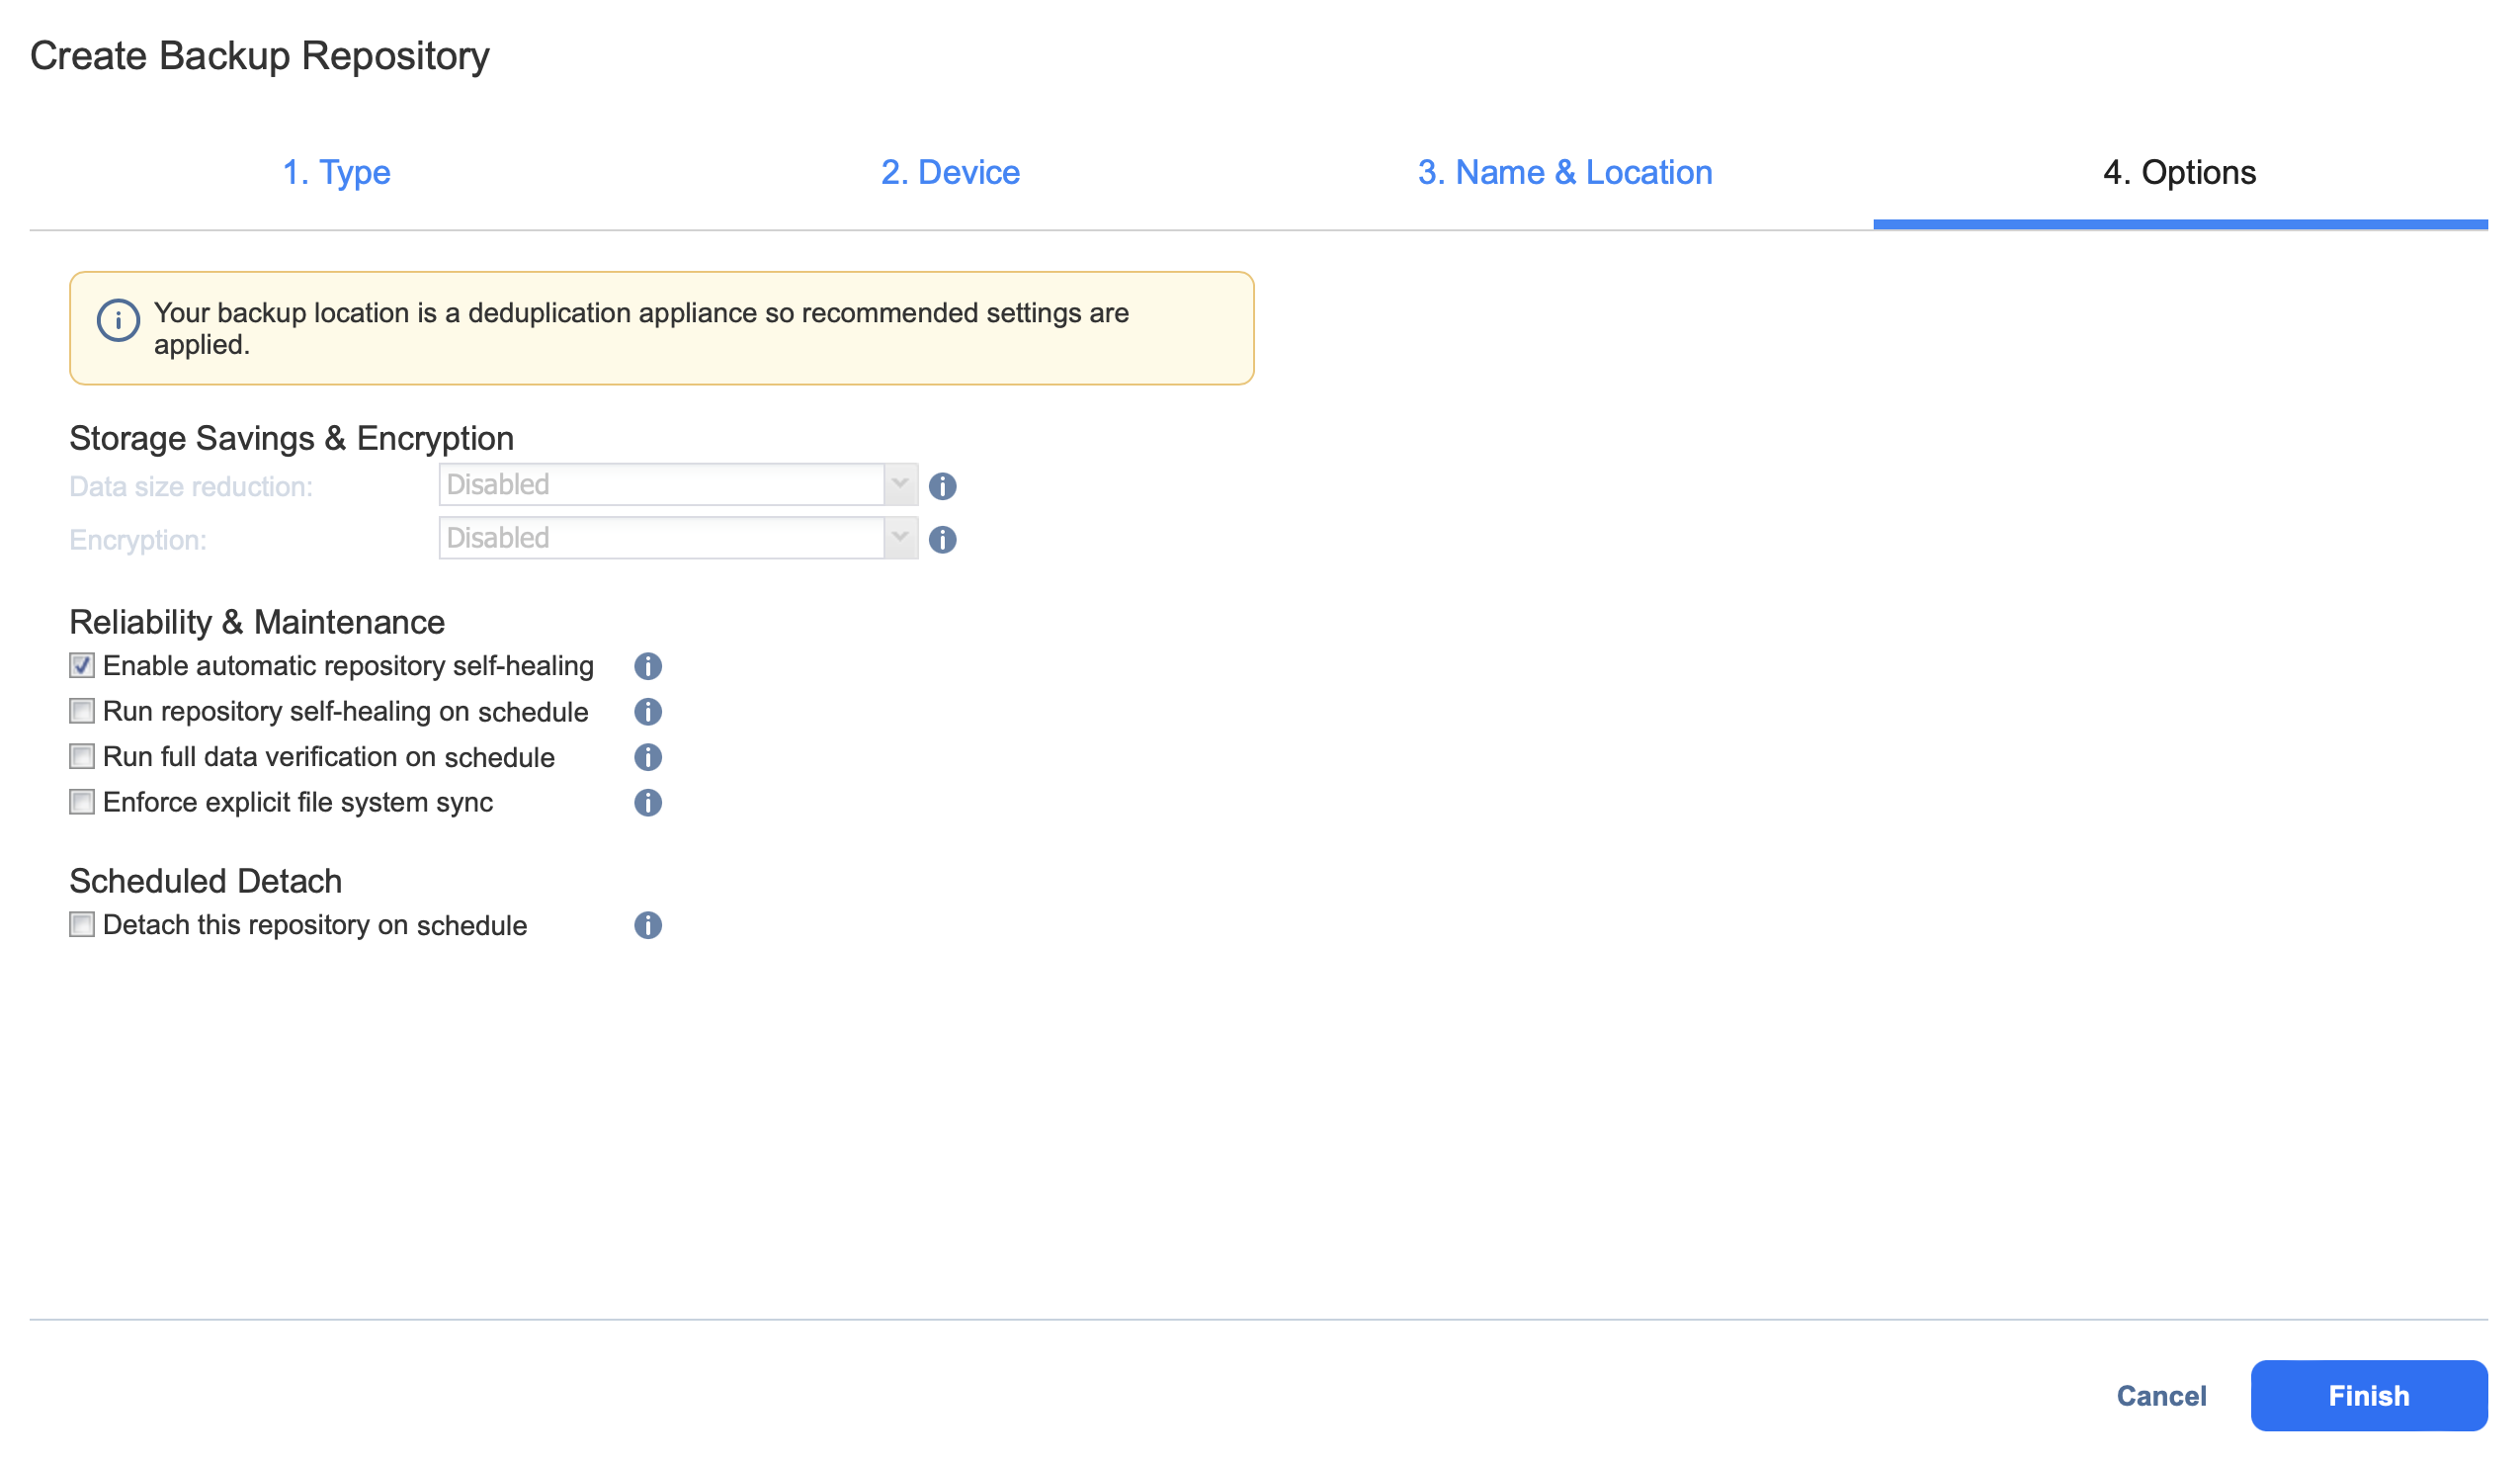
Task: Go back to the 1. Type step
Action: pyautogui.click(x=336, y=173)
